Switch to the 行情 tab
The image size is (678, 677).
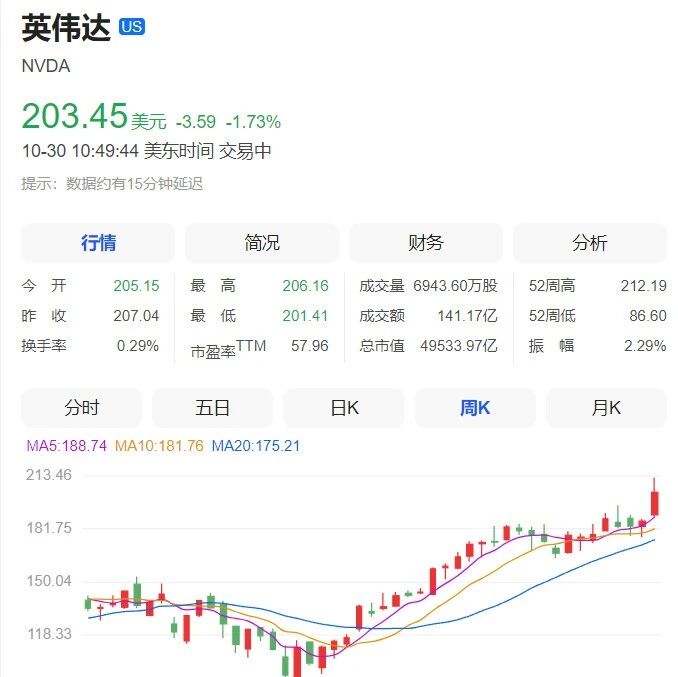98,243
